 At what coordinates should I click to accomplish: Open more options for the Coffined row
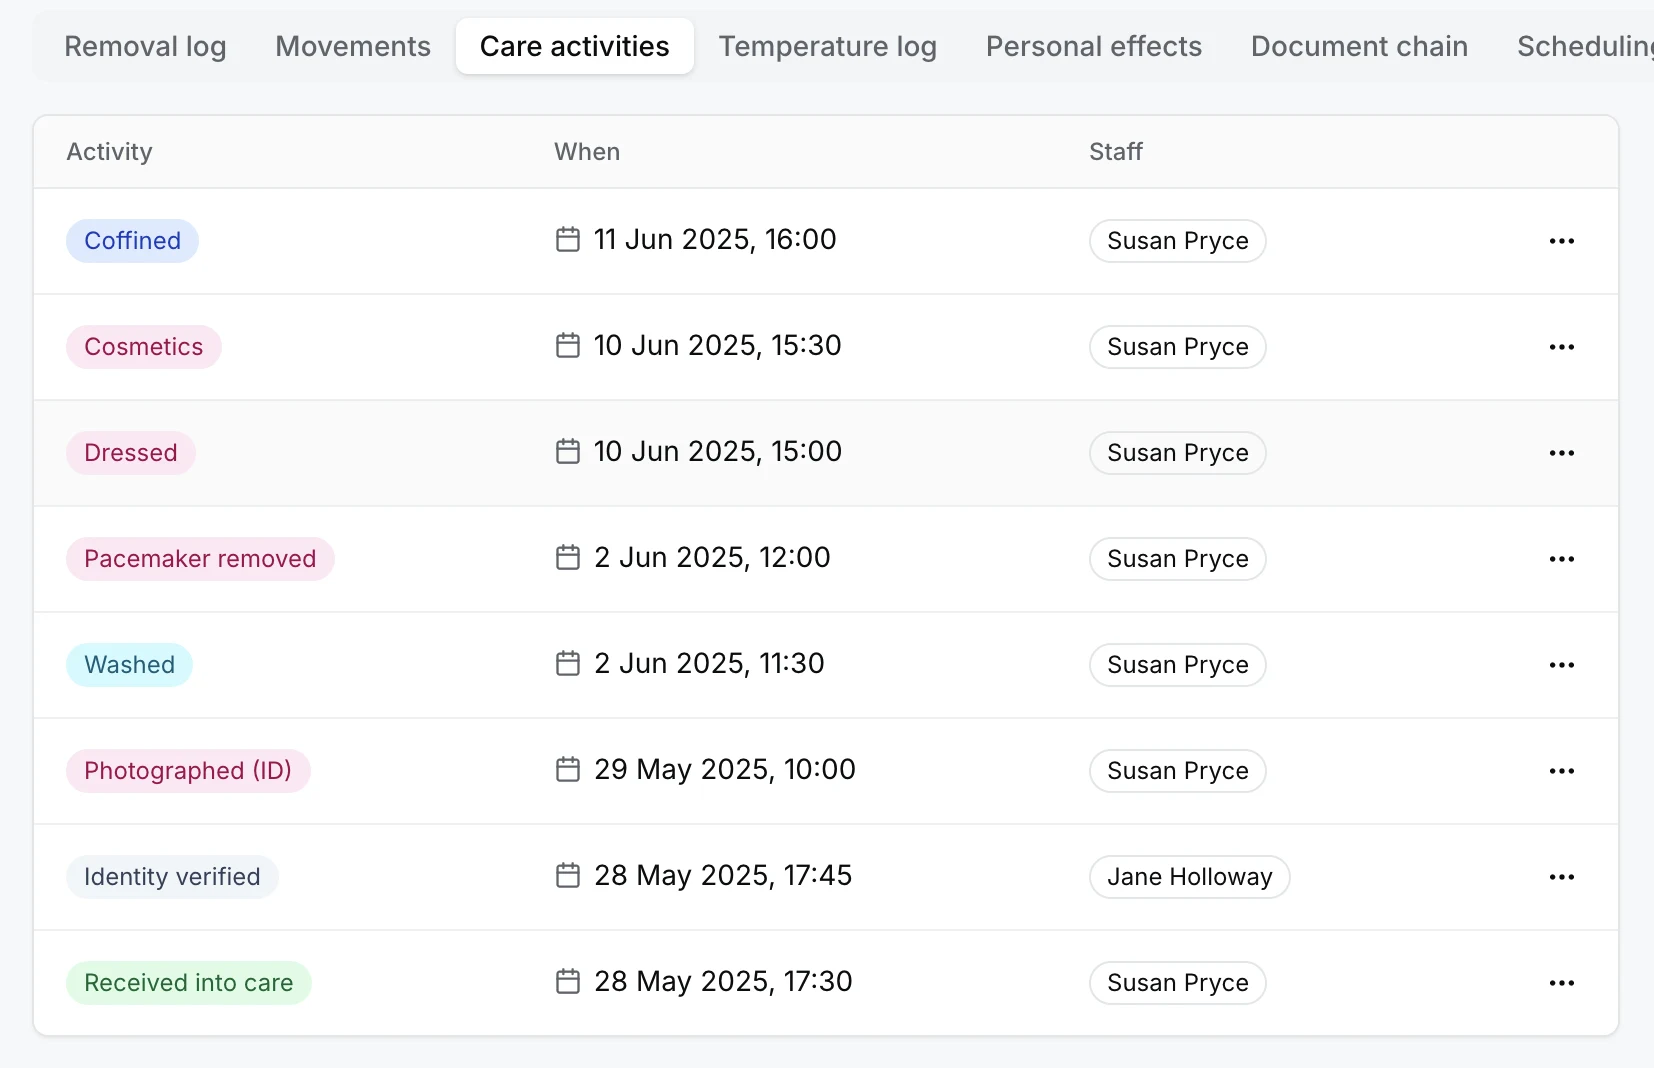1562,241
